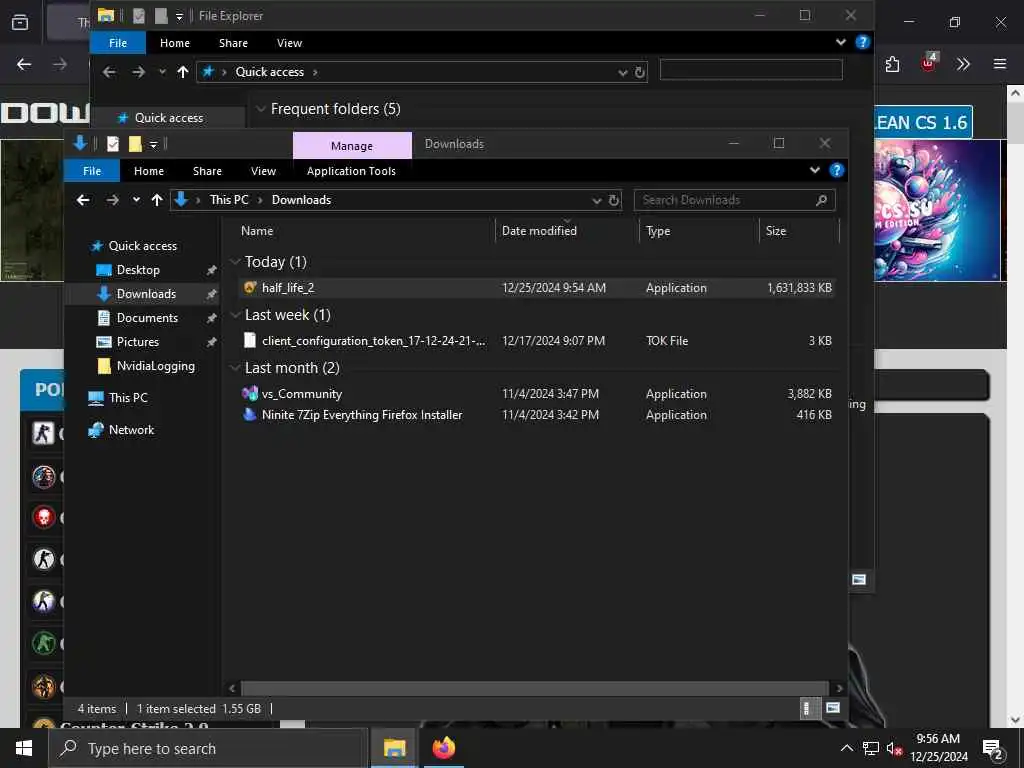The image size is (1024, 768).
Task: Open File Explorer from taskbar
Action: click(394, 748)
